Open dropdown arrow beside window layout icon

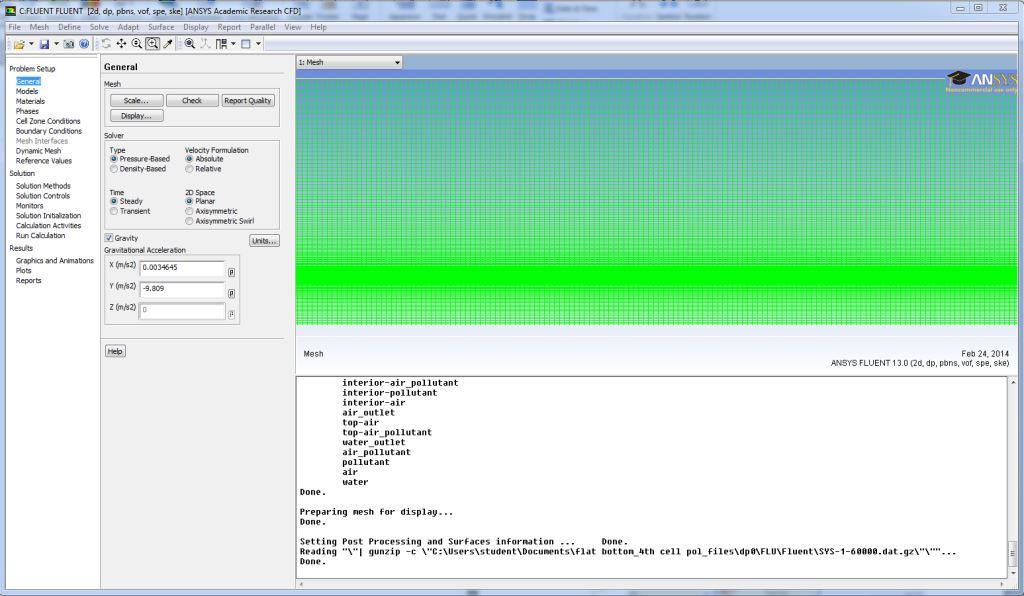[233, 44]
